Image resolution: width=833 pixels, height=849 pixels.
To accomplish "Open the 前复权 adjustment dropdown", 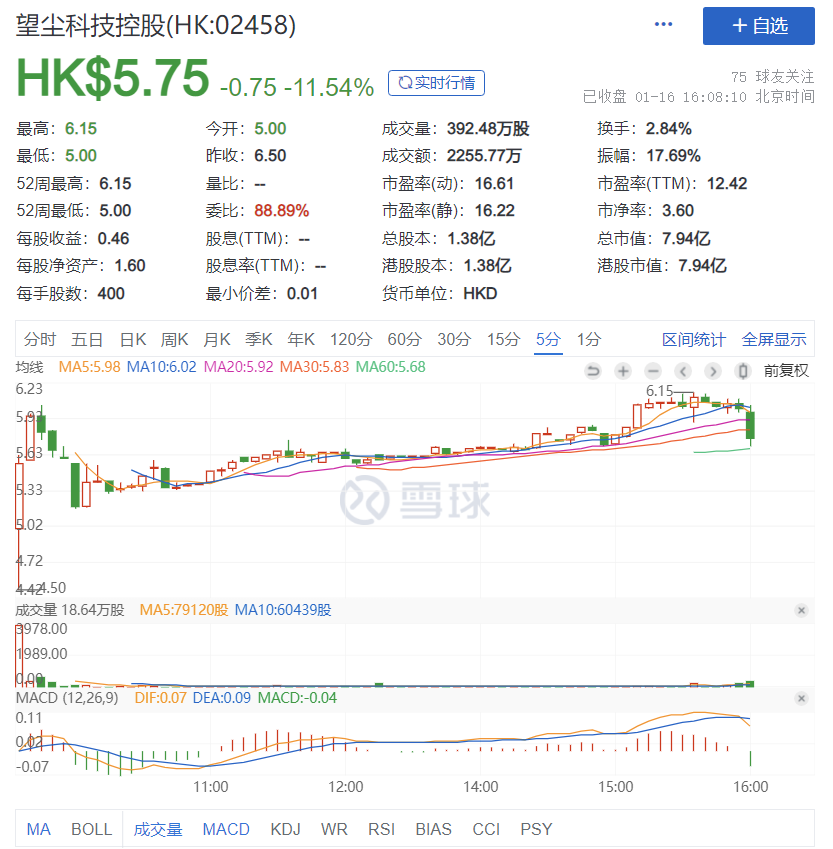I will tap(786, 371).
